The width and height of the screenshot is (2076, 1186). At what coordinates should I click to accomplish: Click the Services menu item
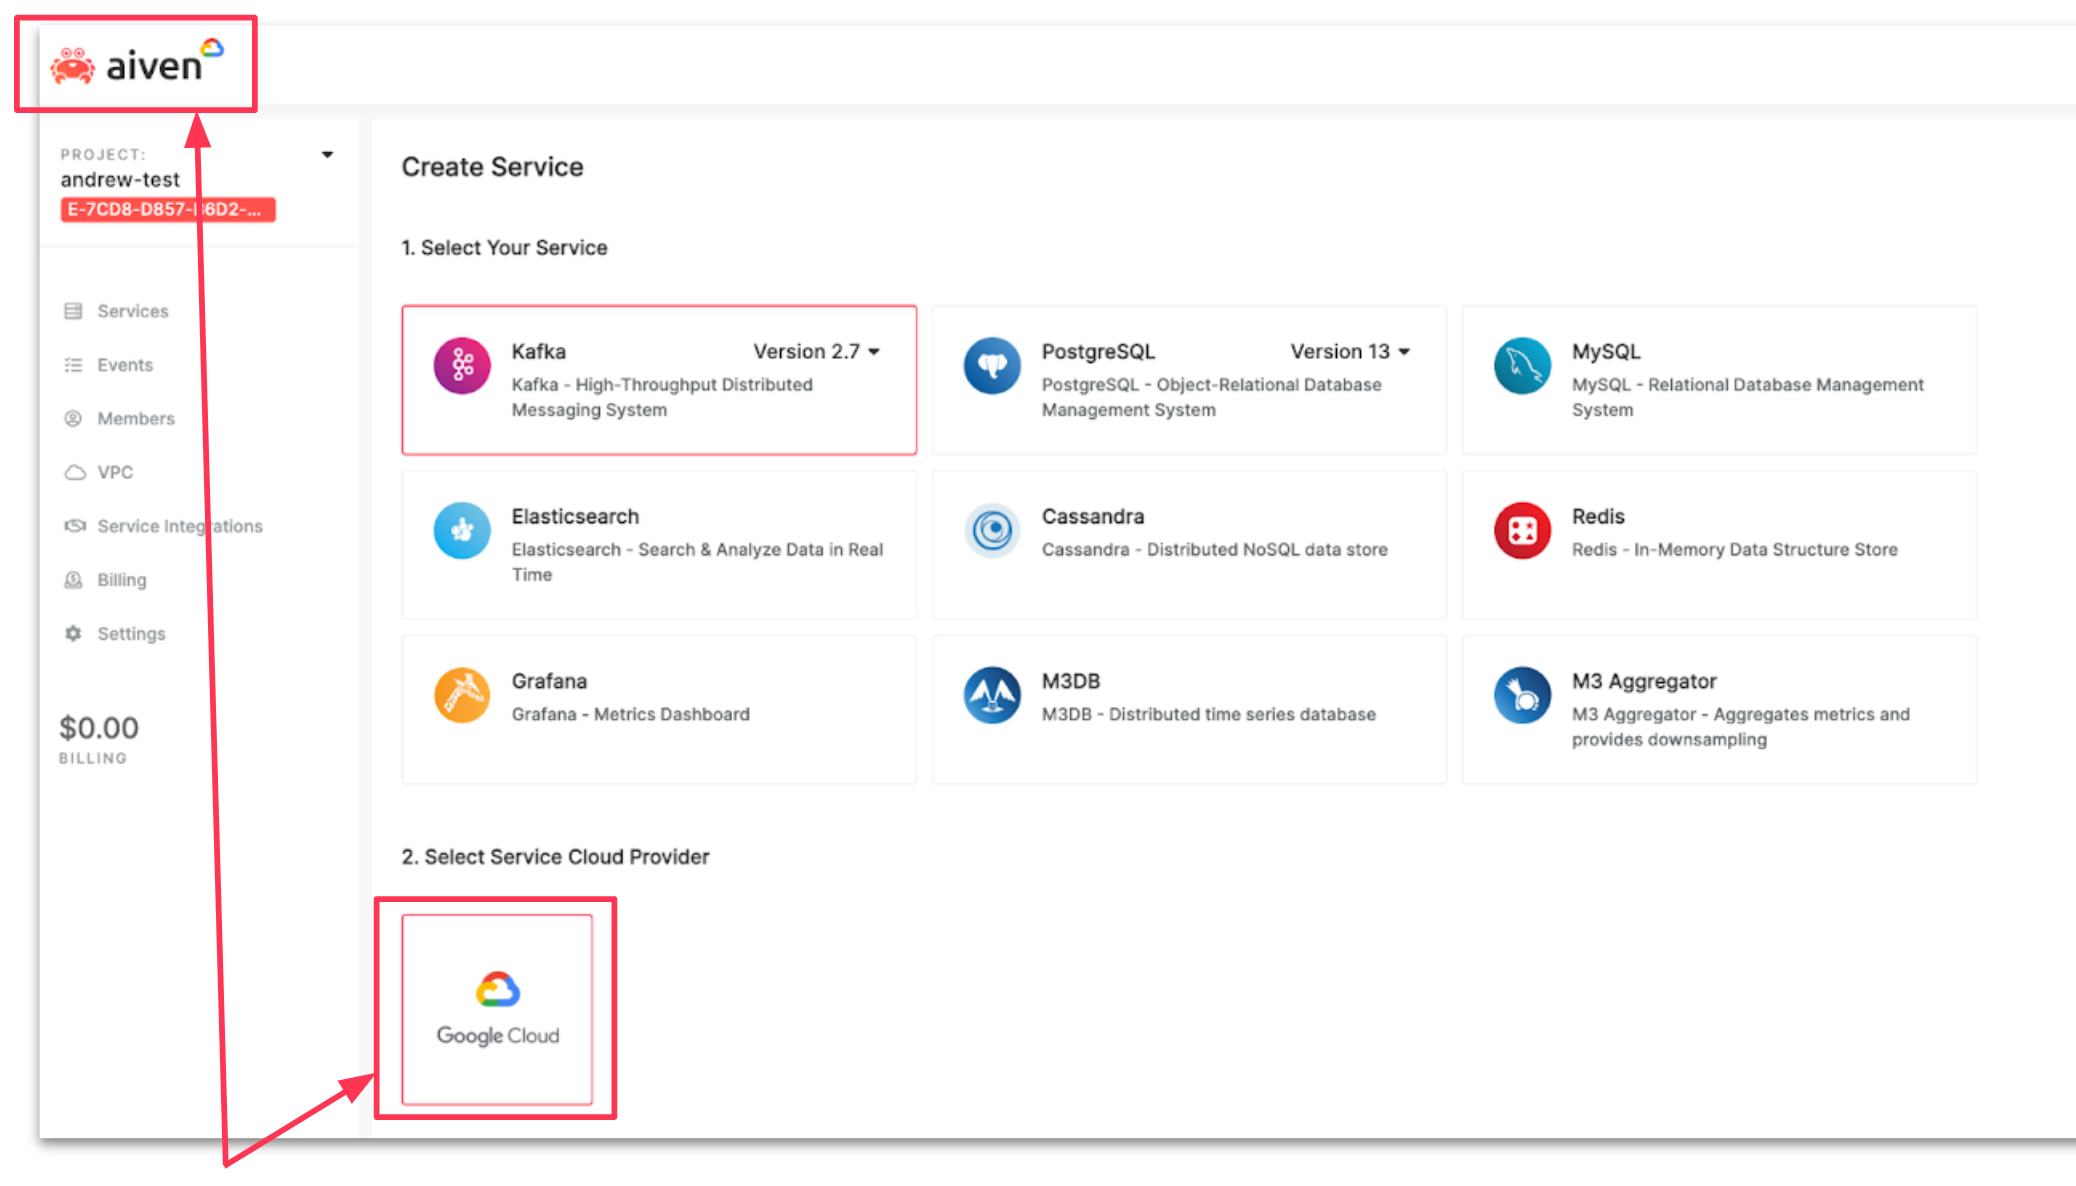tap(131, 311)
